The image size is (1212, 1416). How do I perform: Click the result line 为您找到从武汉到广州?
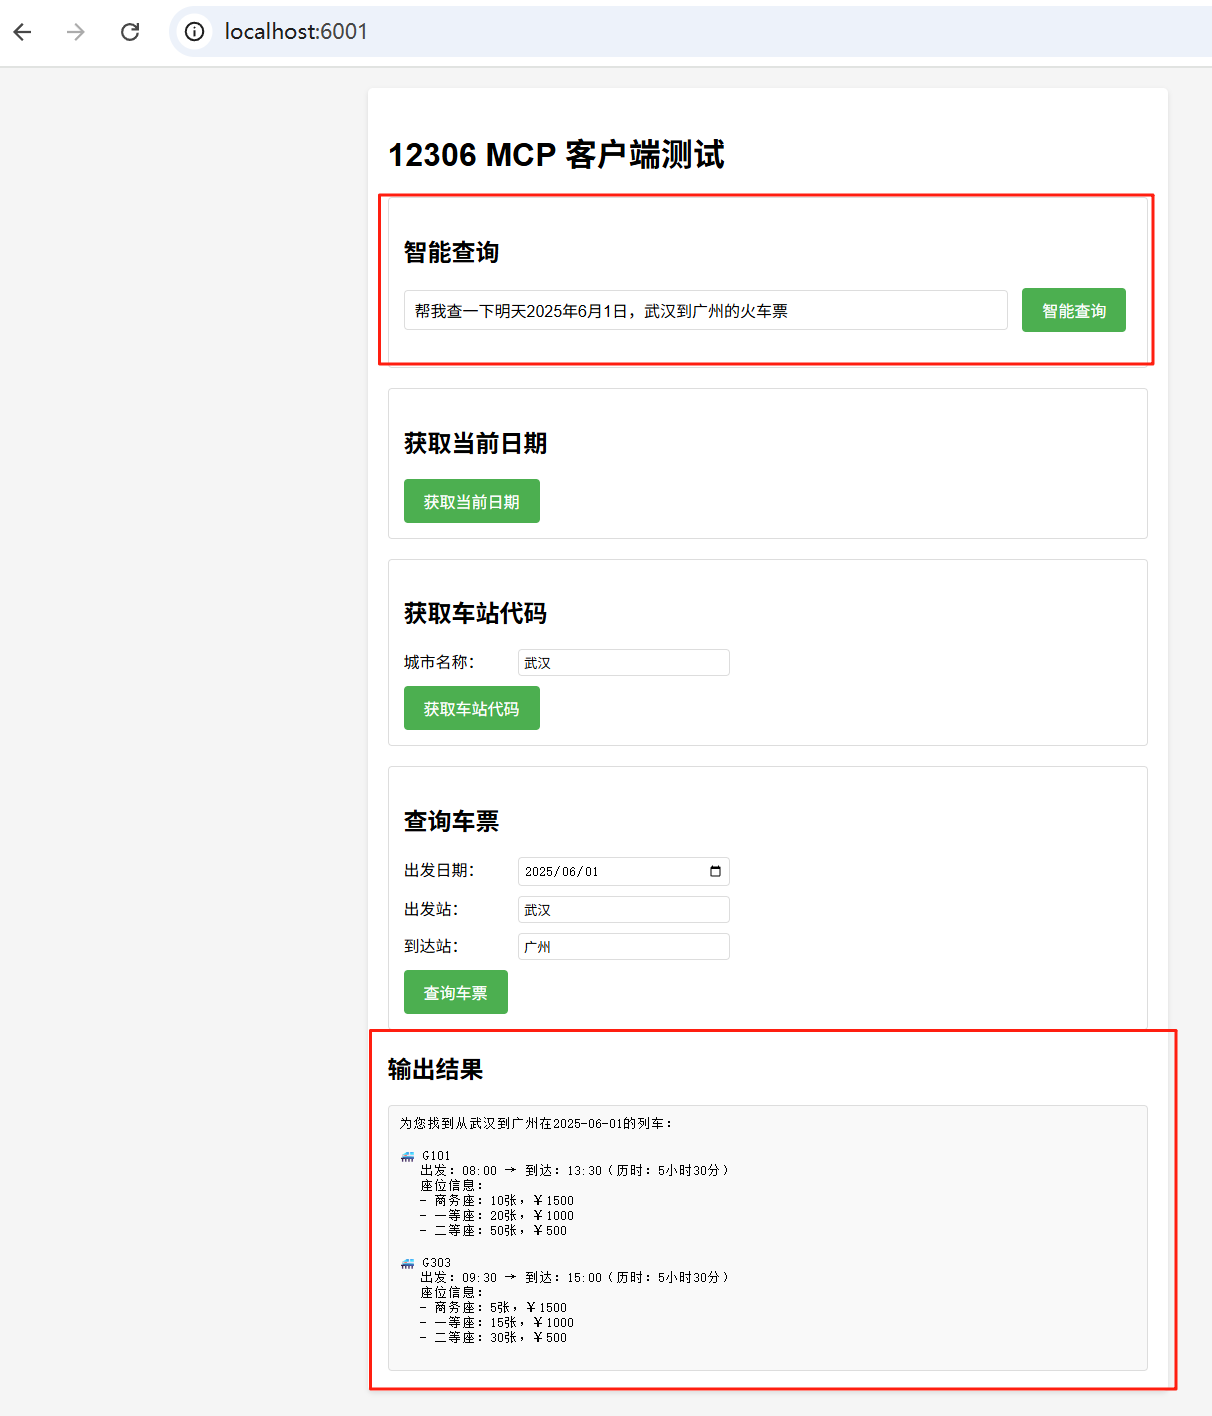536,1123
